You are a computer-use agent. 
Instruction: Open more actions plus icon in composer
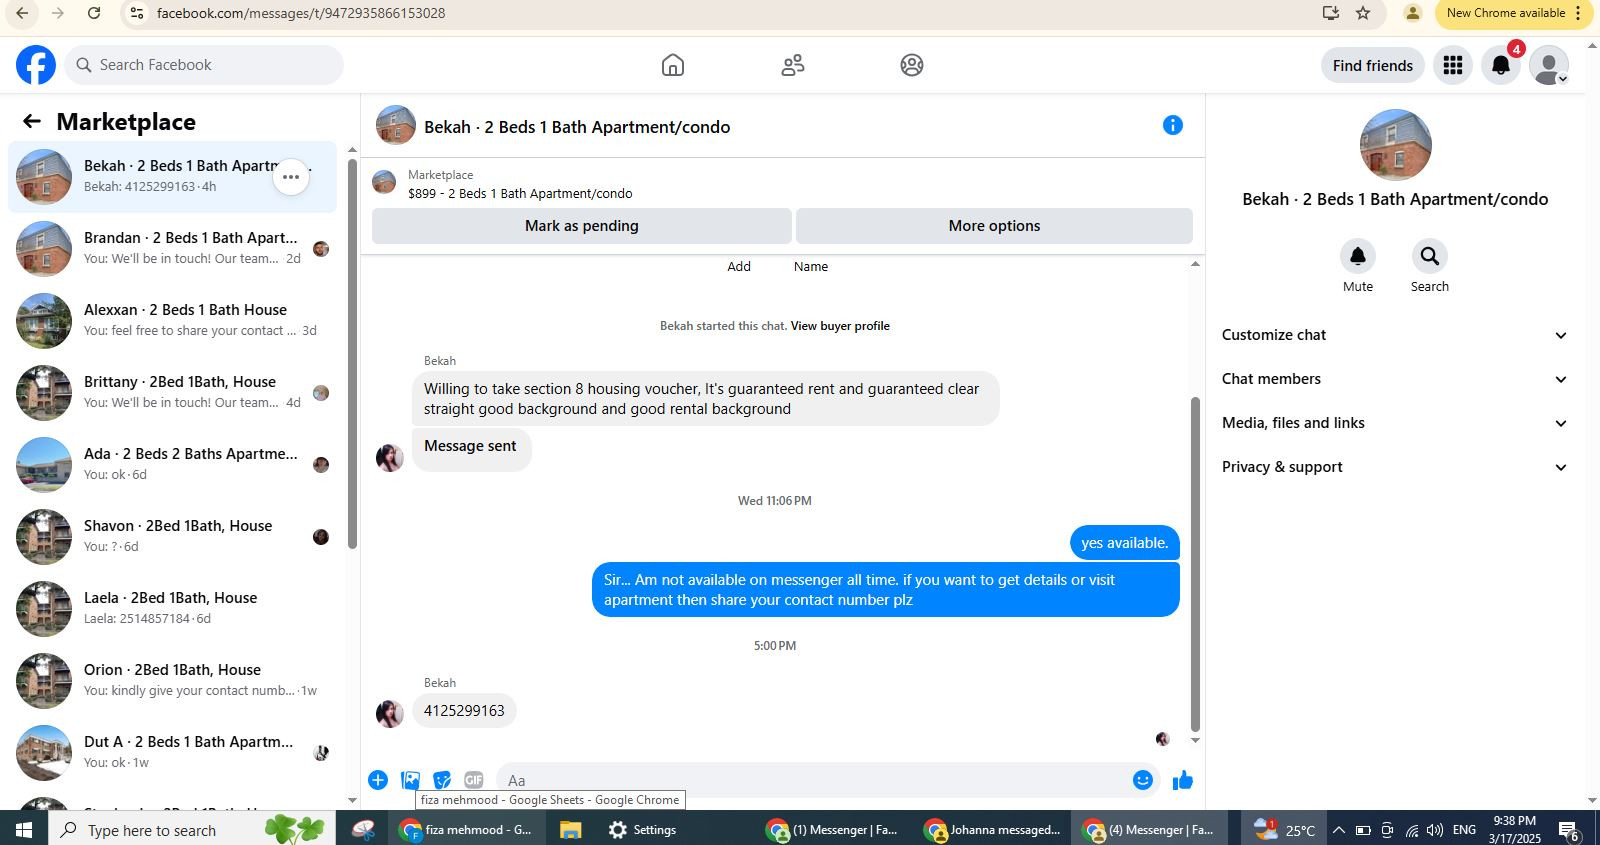(x=378, y=780)
